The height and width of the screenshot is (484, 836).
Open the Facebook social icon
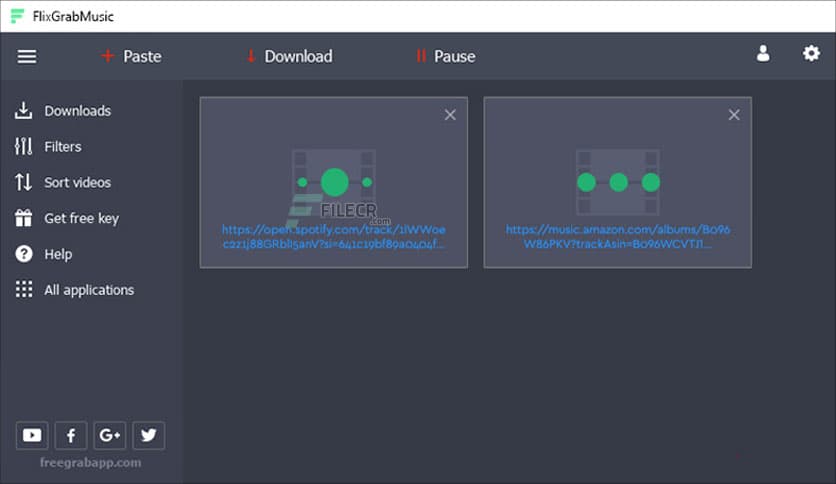pos(71,435)
